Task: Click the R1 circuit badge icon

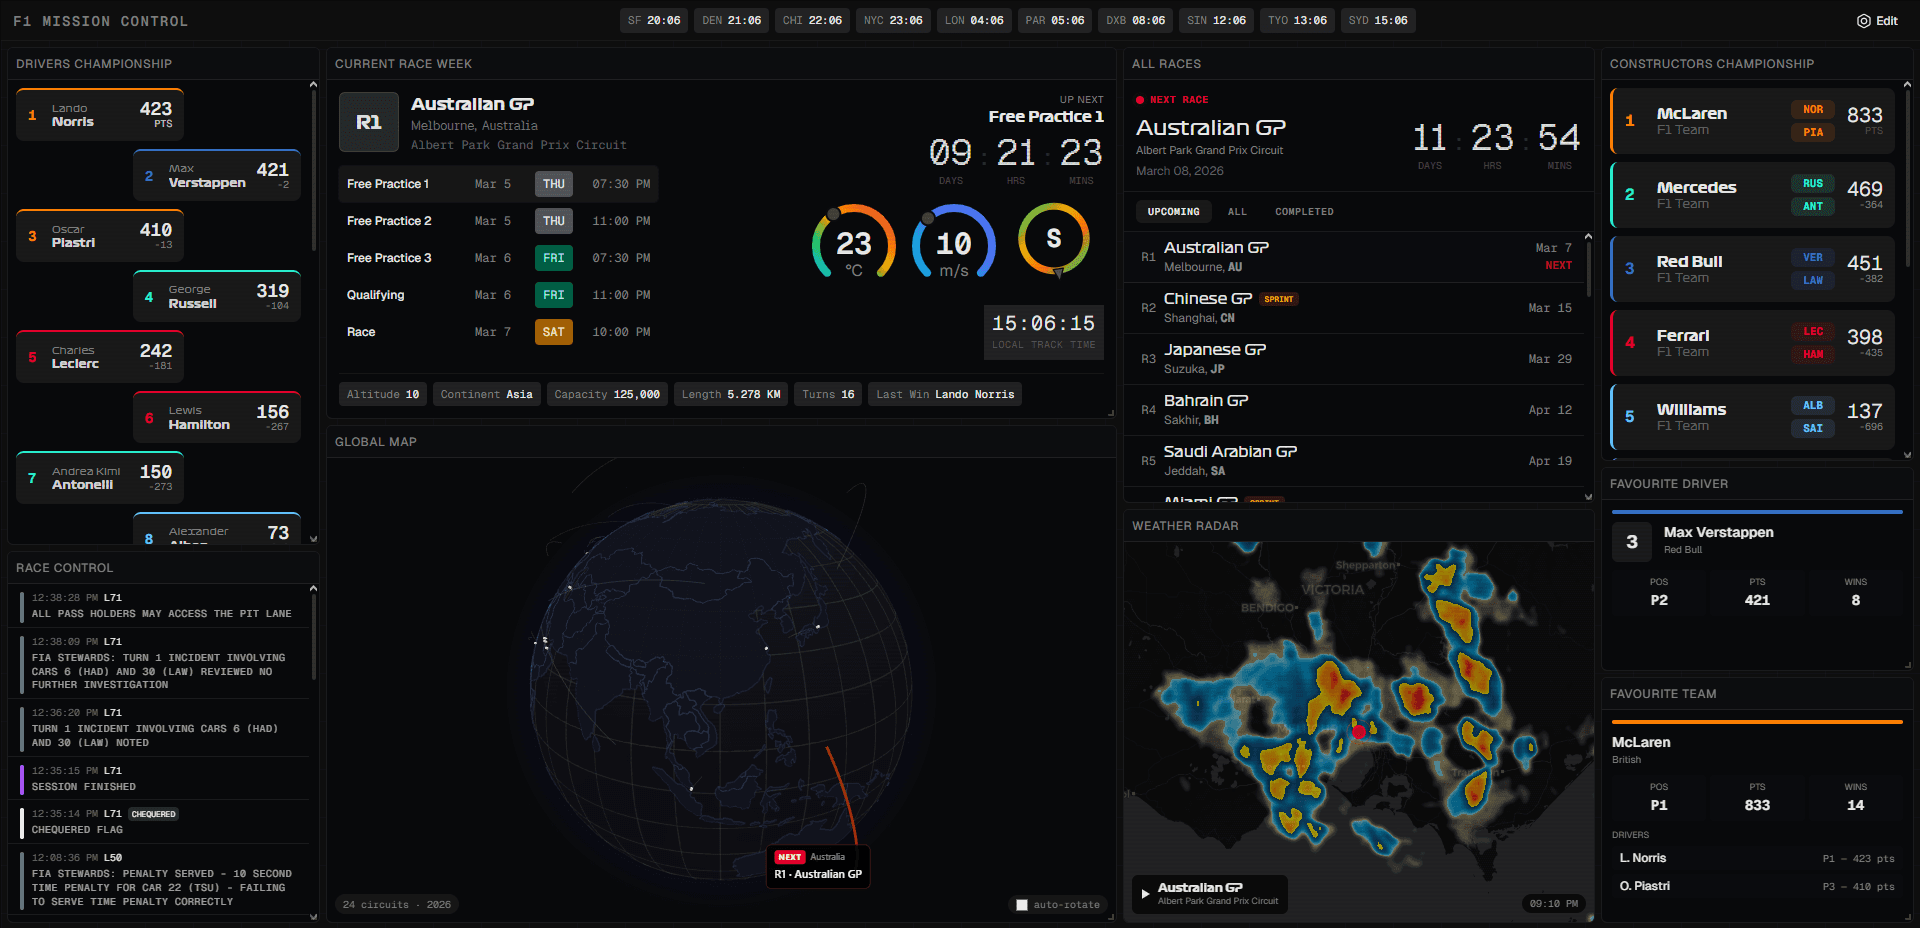Action: (x=369, y=122)
